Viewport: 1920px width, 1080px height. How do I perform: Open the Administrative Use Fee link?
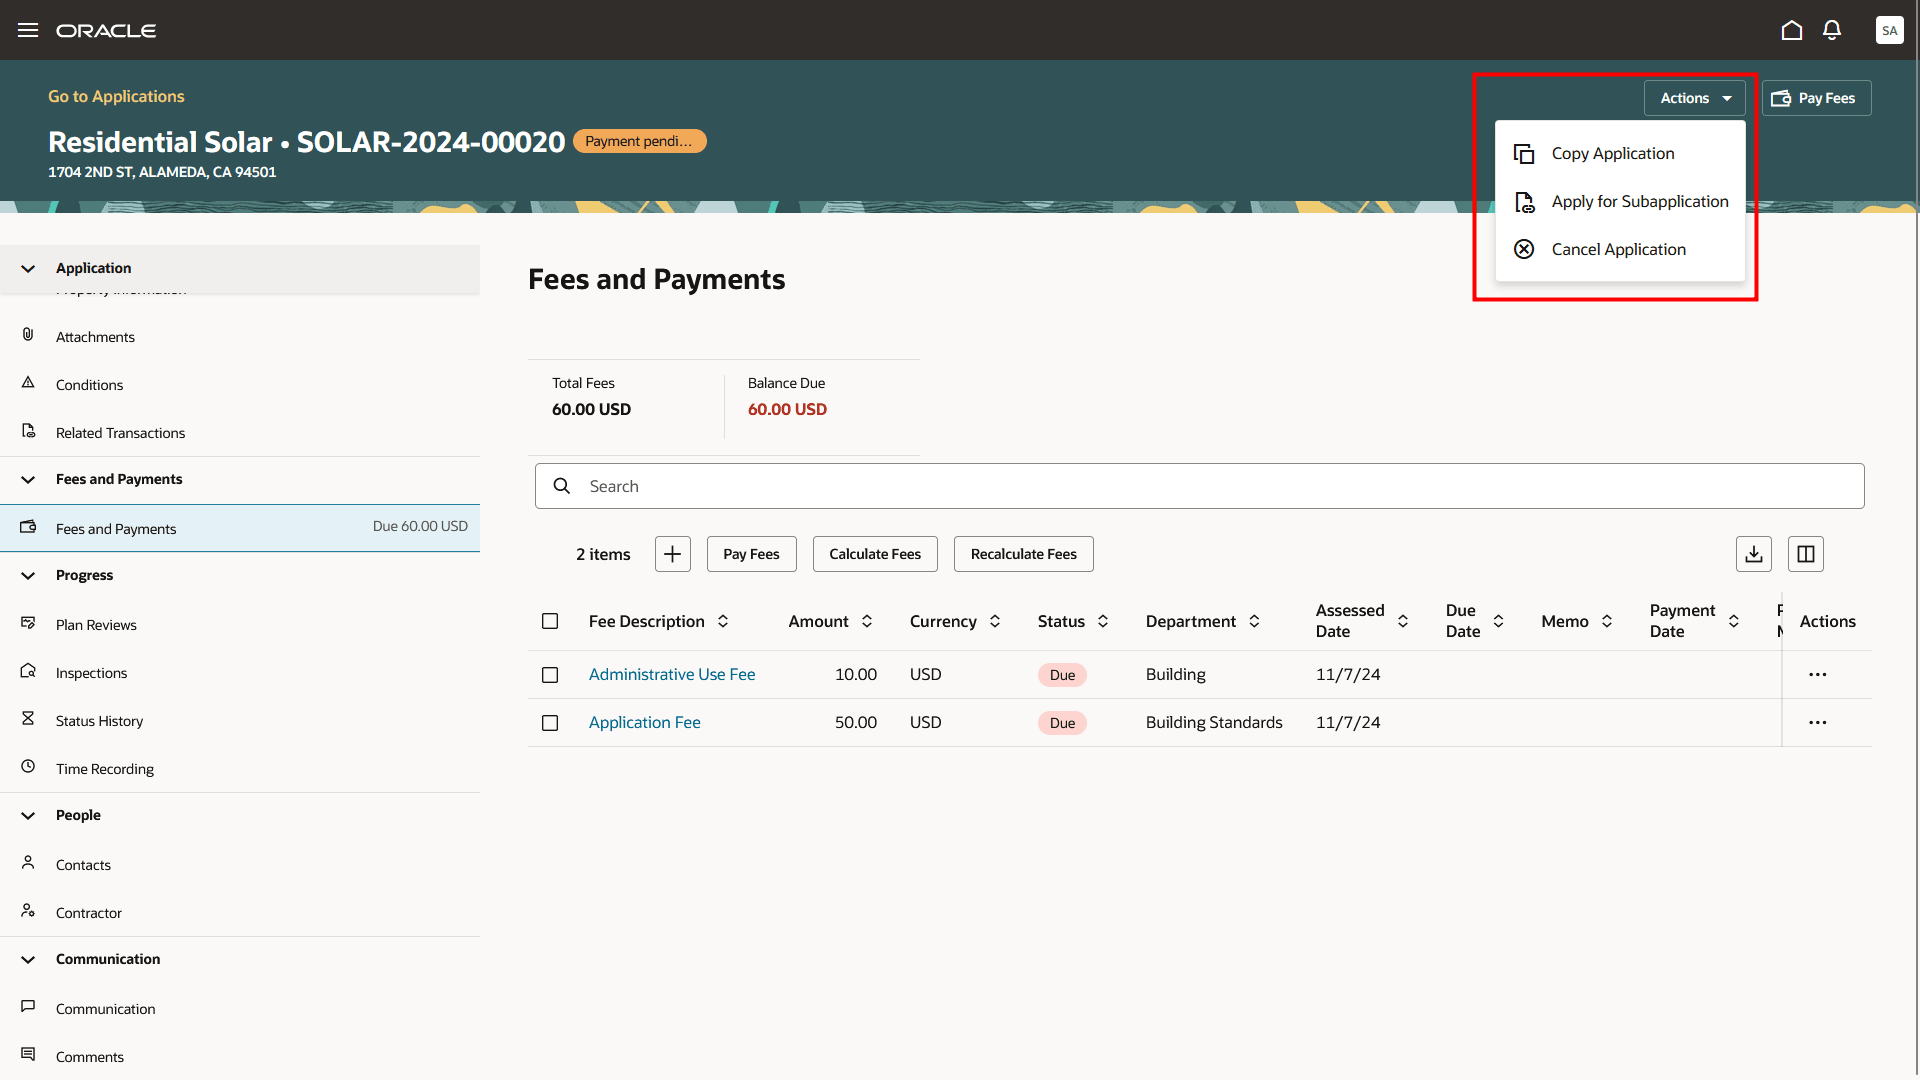(x=672, y=674)
